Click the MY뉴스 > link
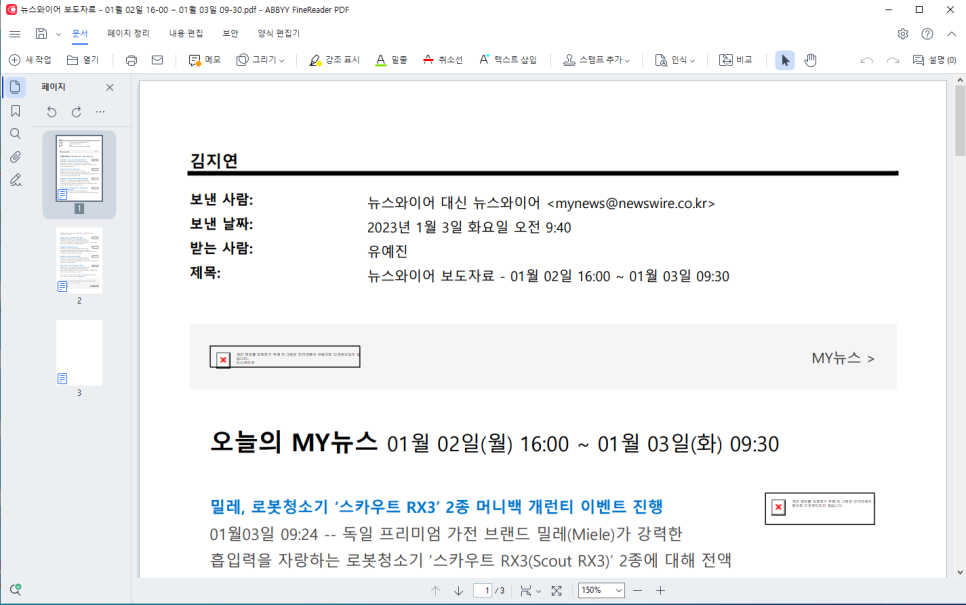 (843, 358)
